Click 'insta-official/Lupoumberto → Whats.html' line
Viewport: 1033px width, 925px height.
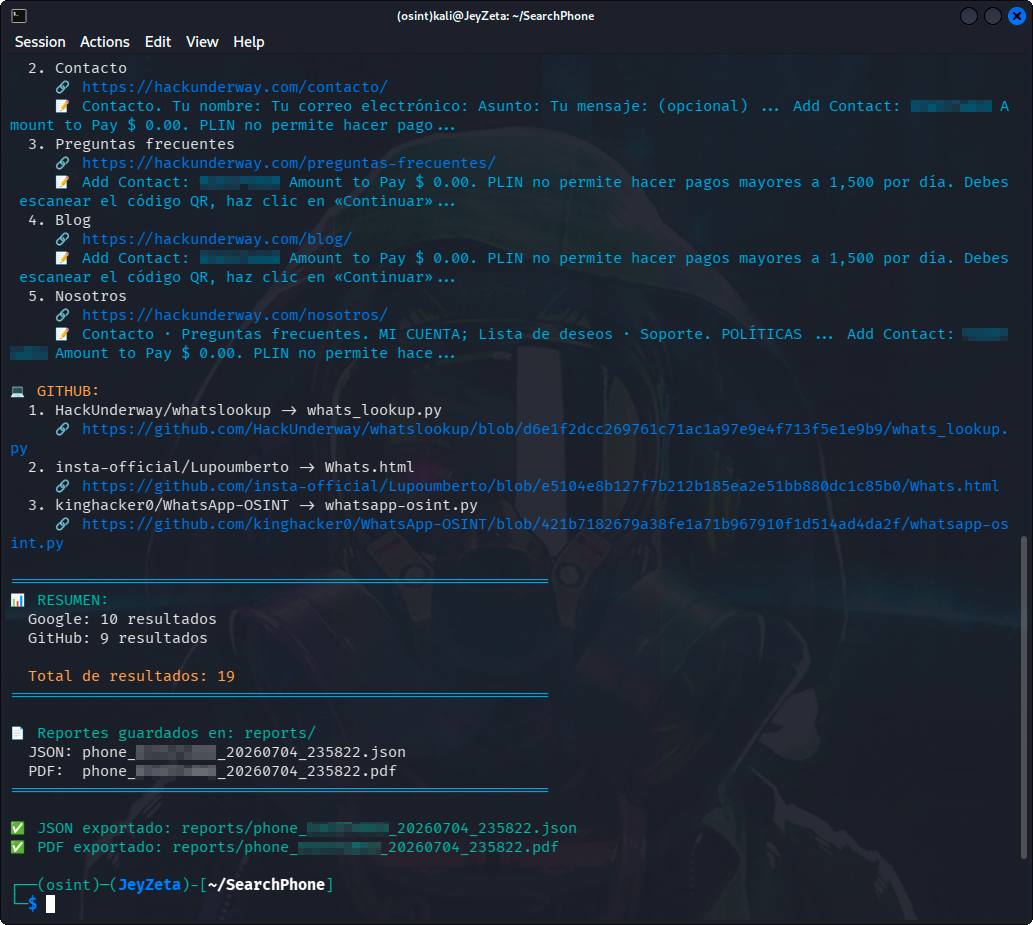tap(221, 467)
